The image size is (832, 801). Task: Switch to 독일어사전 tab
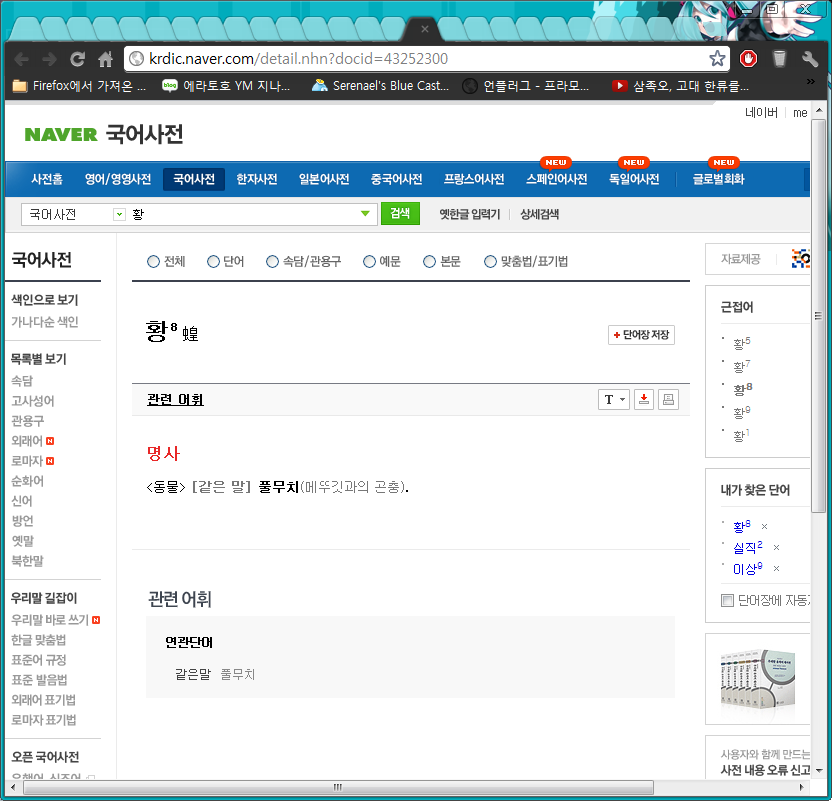click(x=634, y=179)
